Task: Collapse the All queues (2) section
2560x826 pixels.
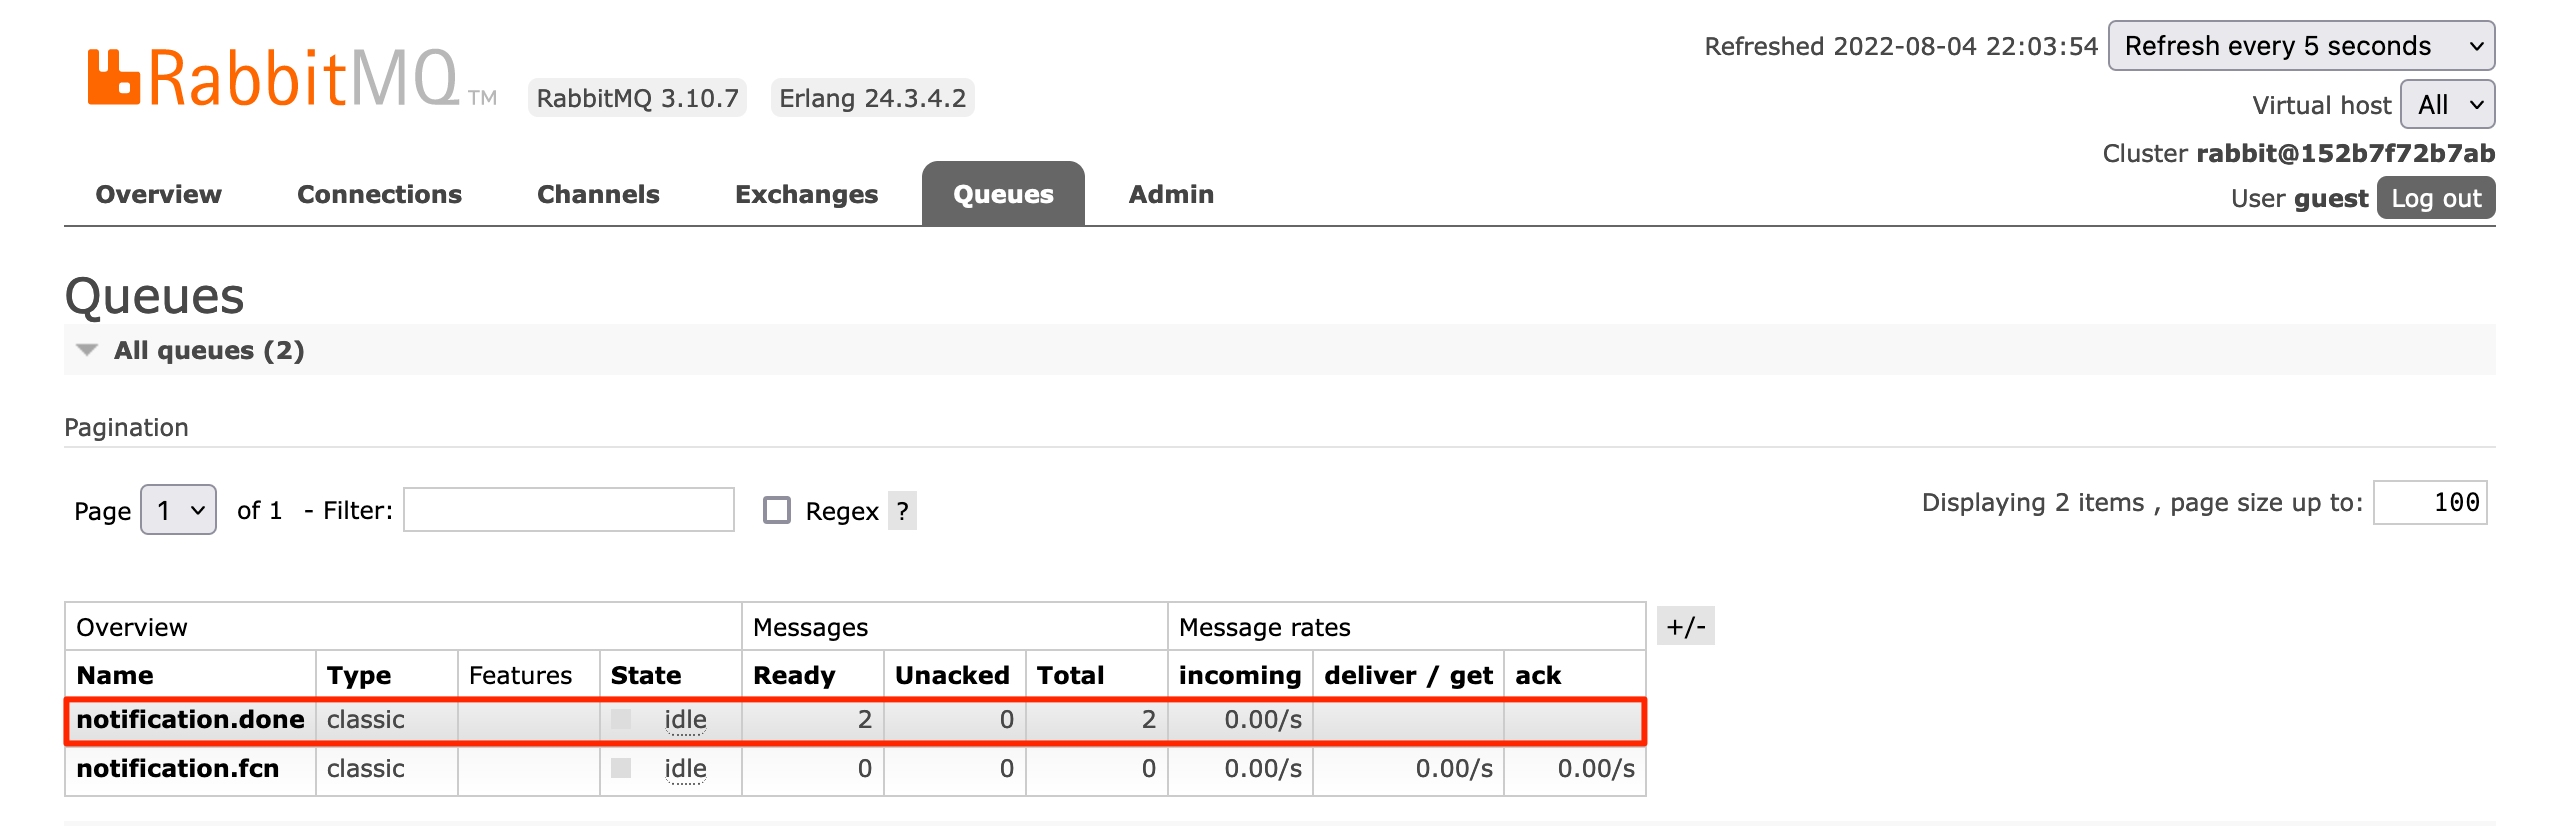Action: point(87,350)
